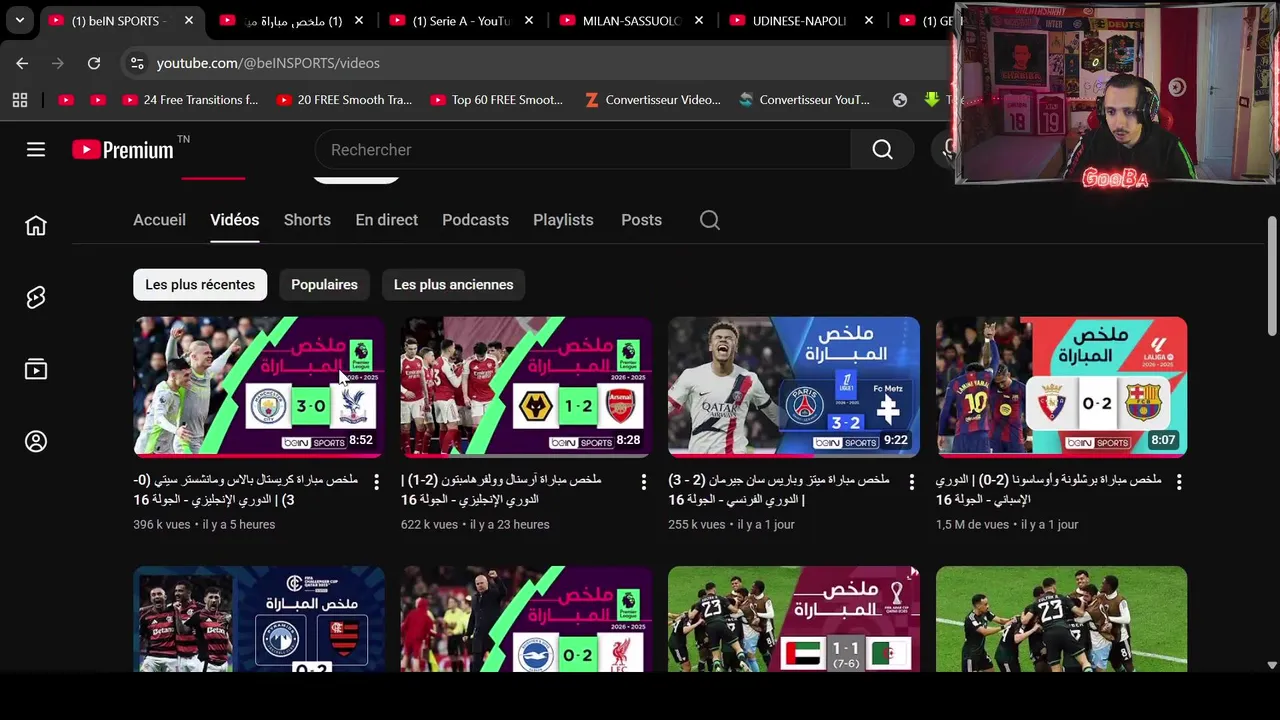This screenshot has height=720, width=1280.
Task: Play PSG 3-2 FC Metz thumbnail
Action: 794,387
